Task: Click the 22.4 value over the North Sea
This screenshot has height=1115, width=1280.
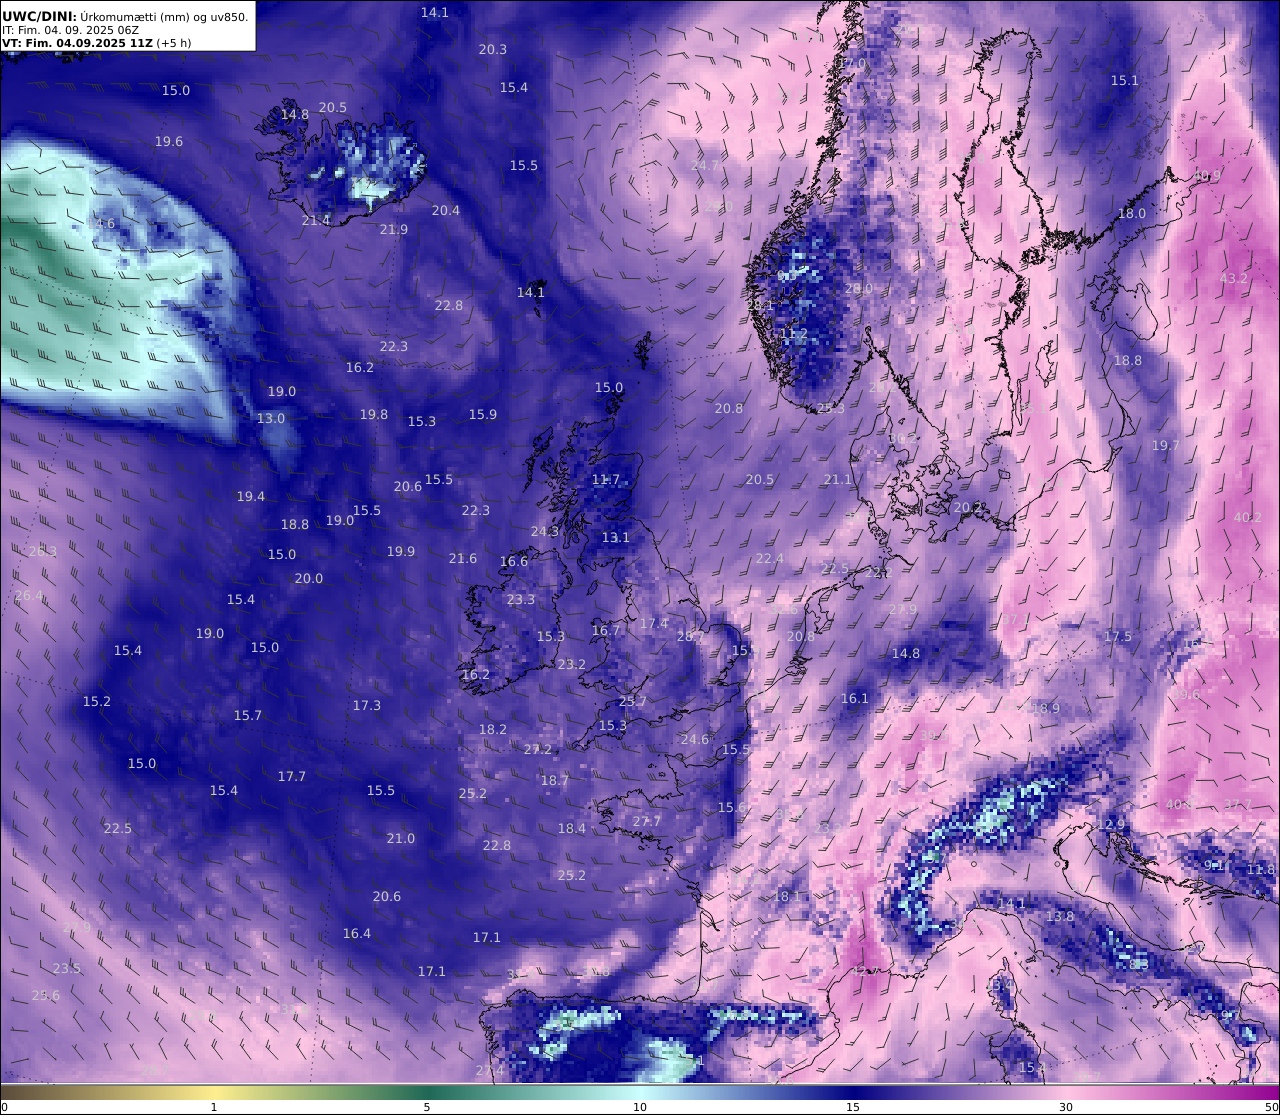Action: coord(770,558)
